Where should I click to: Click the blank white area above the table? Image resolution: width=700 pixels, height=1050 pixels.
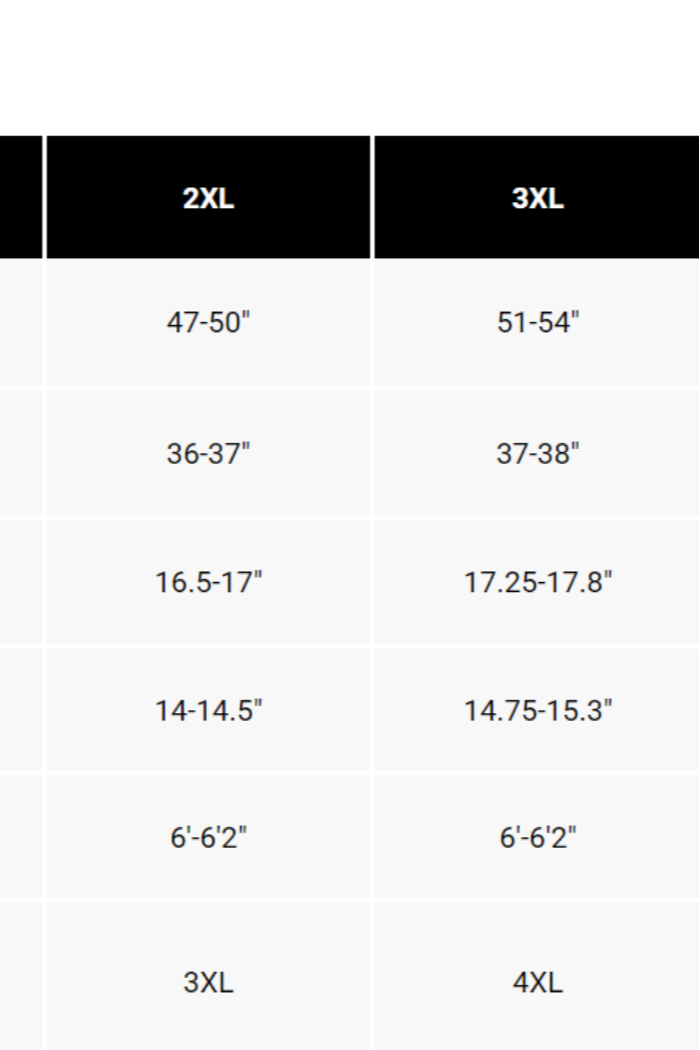(350, 65)
